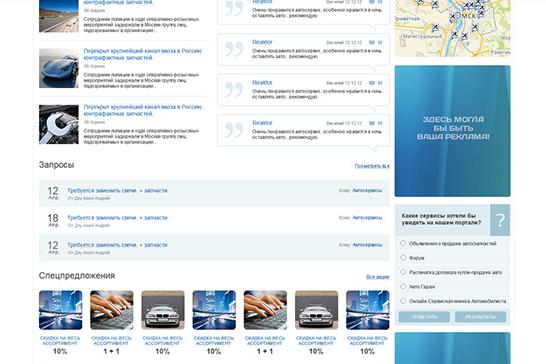
Task: Click comment icon in third Reaktor review
Action: 372,83
